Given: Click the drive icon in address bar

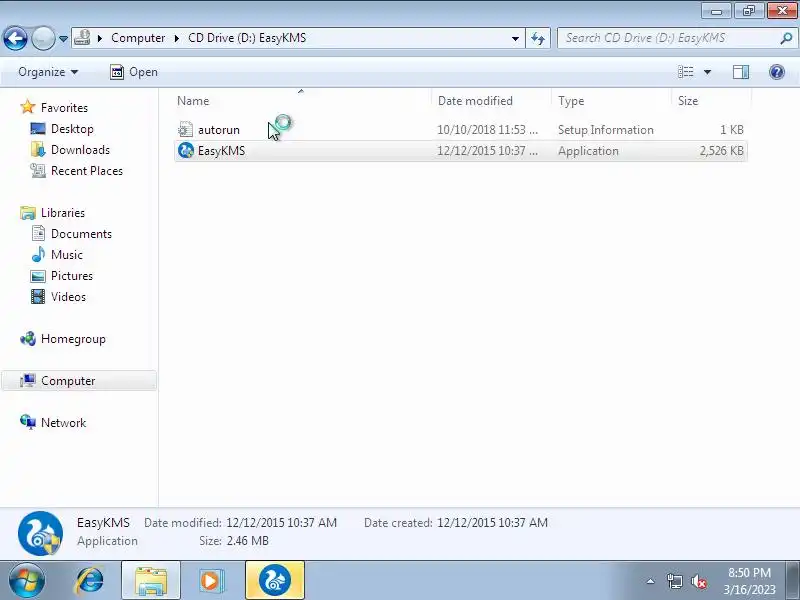Looking at the screenshot, I should tap(82, 38).
